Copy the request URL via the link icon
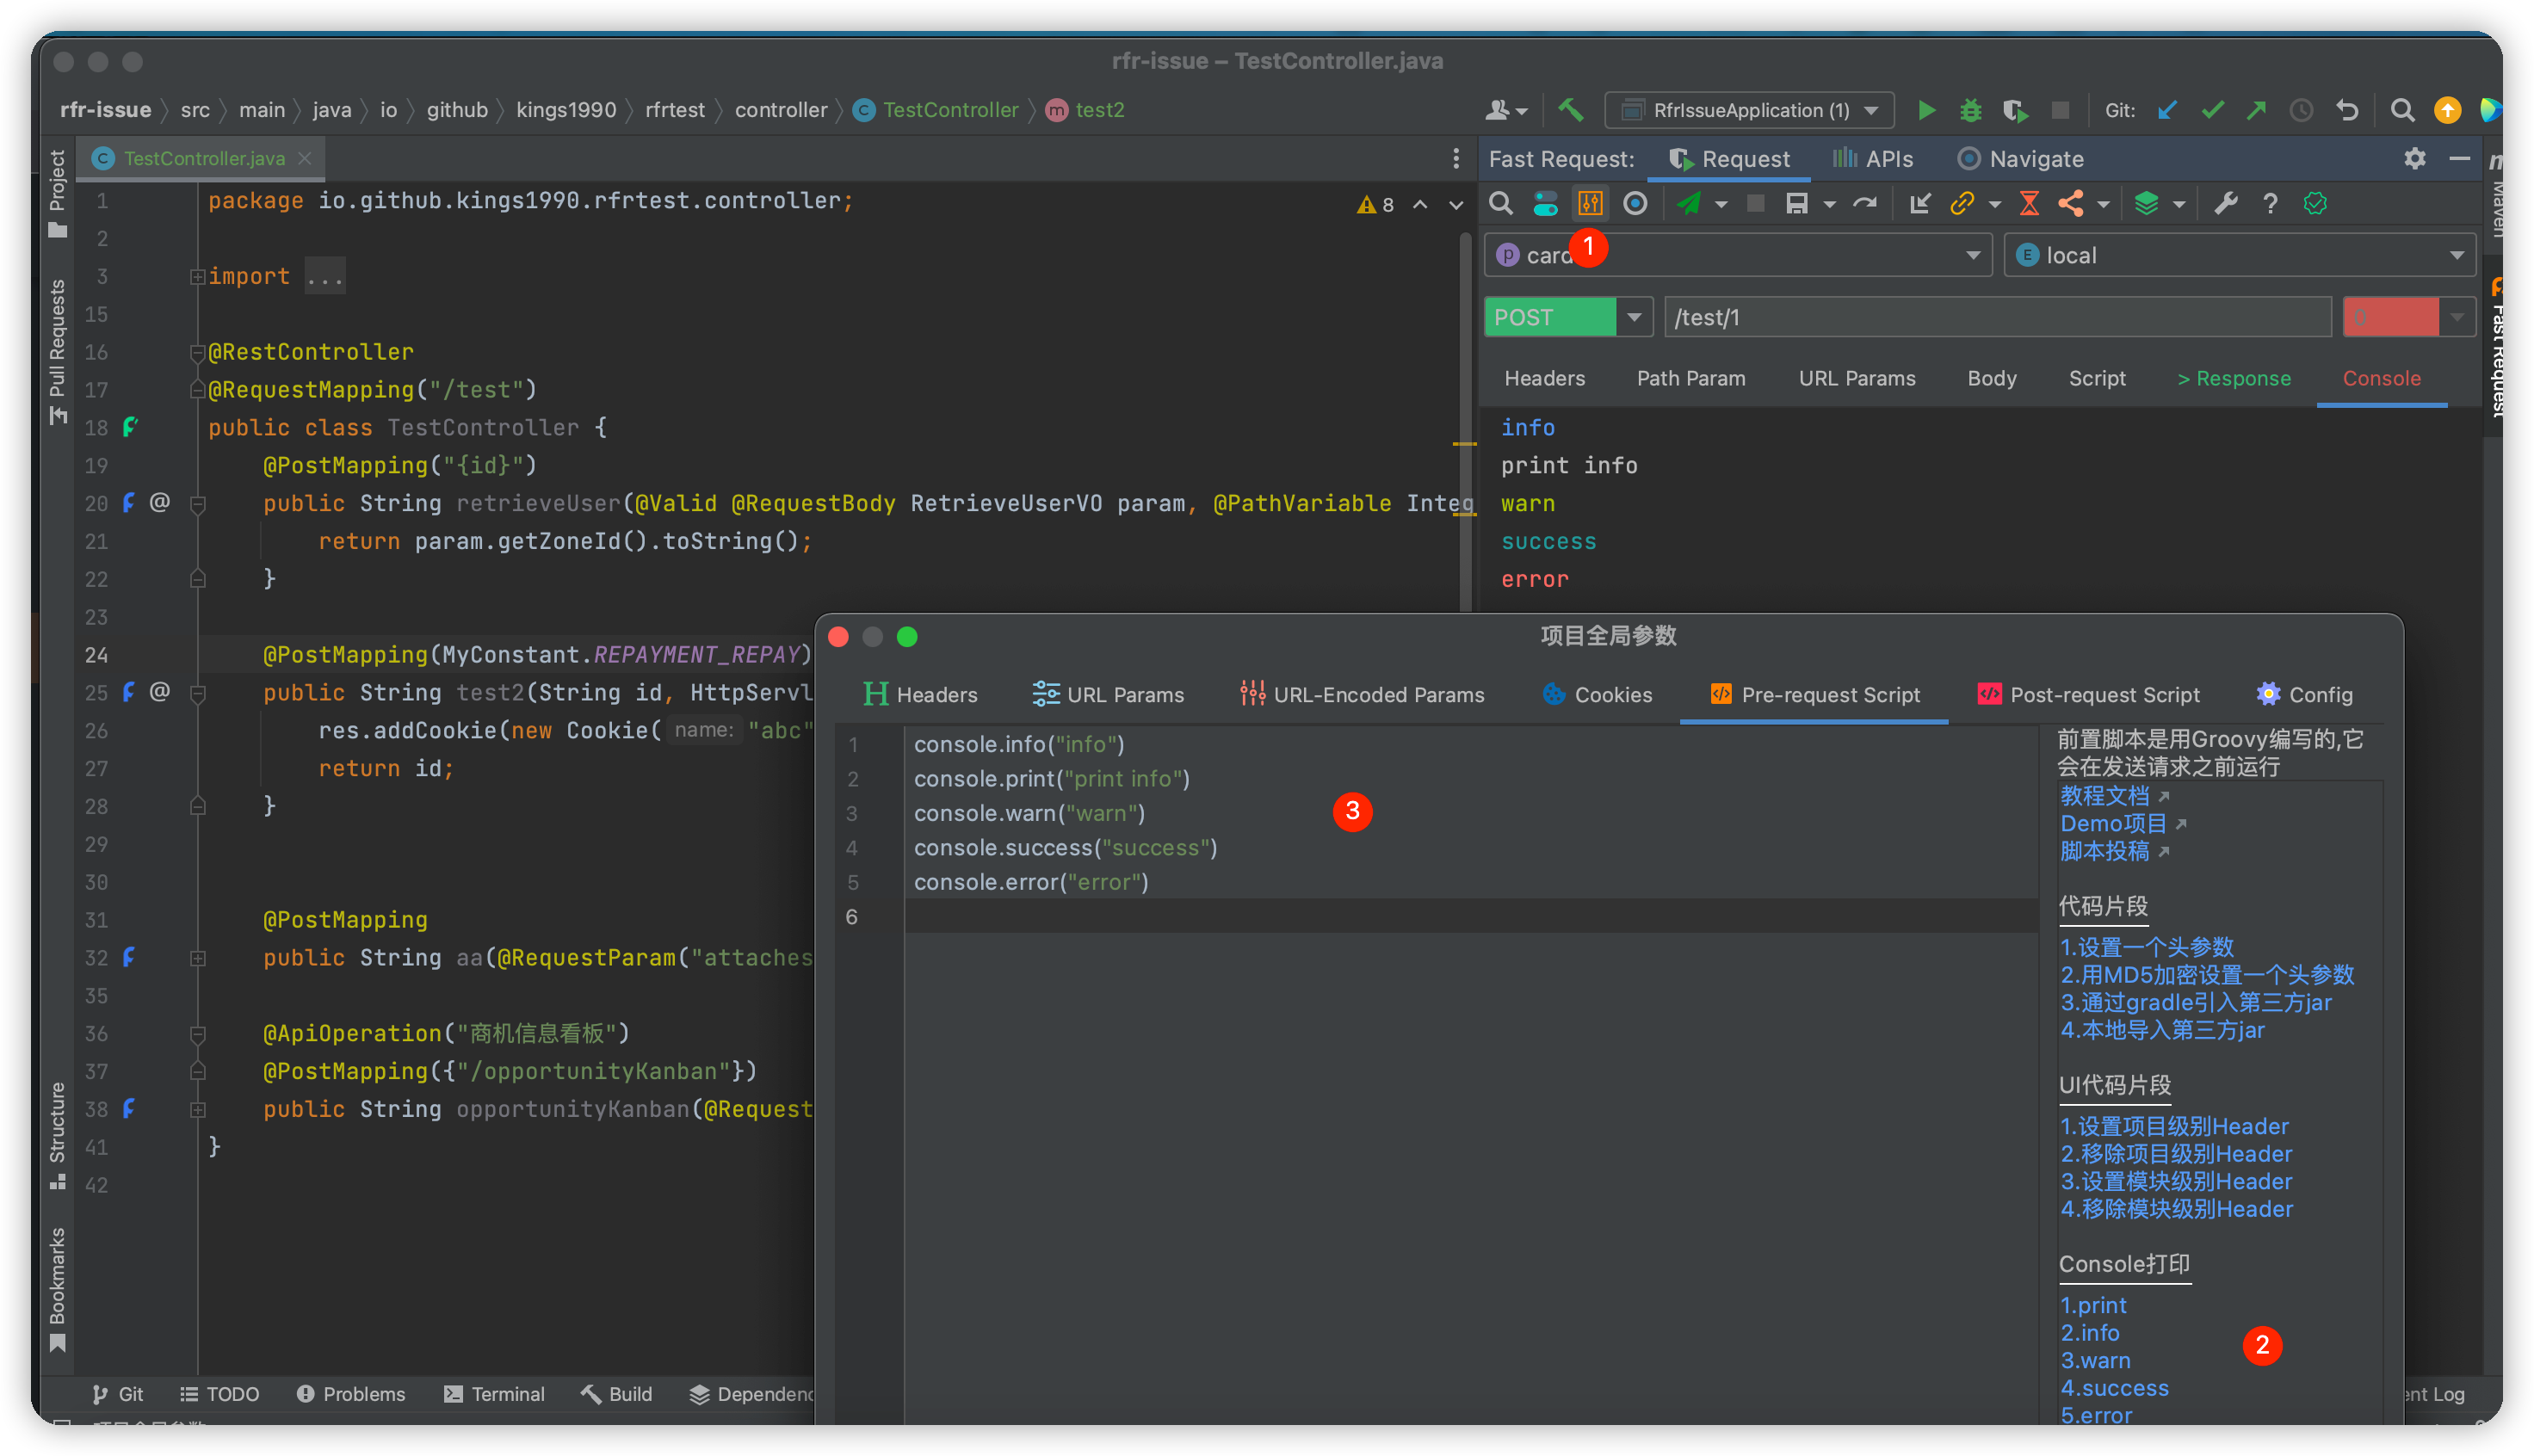 (x=1964, y=203)
